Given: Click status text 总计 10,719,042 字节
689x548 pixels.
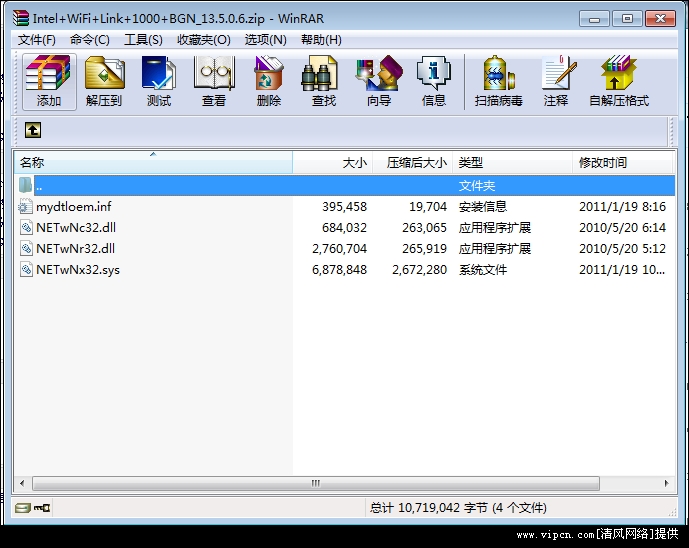Looking at the screenshot, I should (428, 508).
